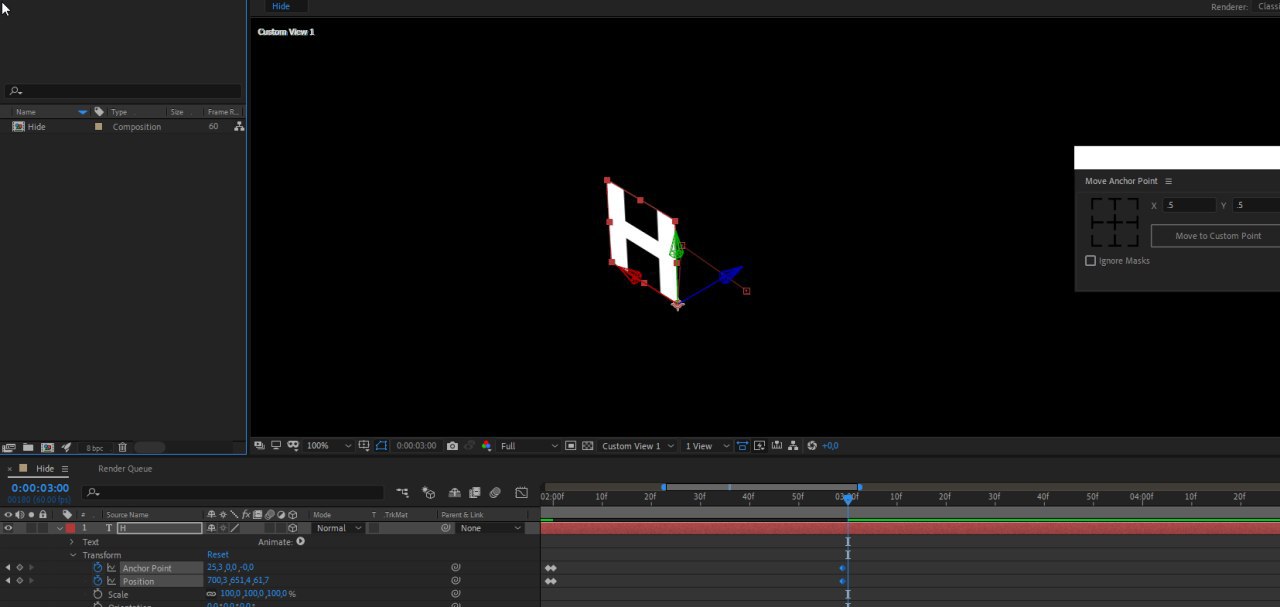Toggle mask and shape path visibility
Image resolution: width=1280 pixels, height=607 pixels.
point(382,446)
